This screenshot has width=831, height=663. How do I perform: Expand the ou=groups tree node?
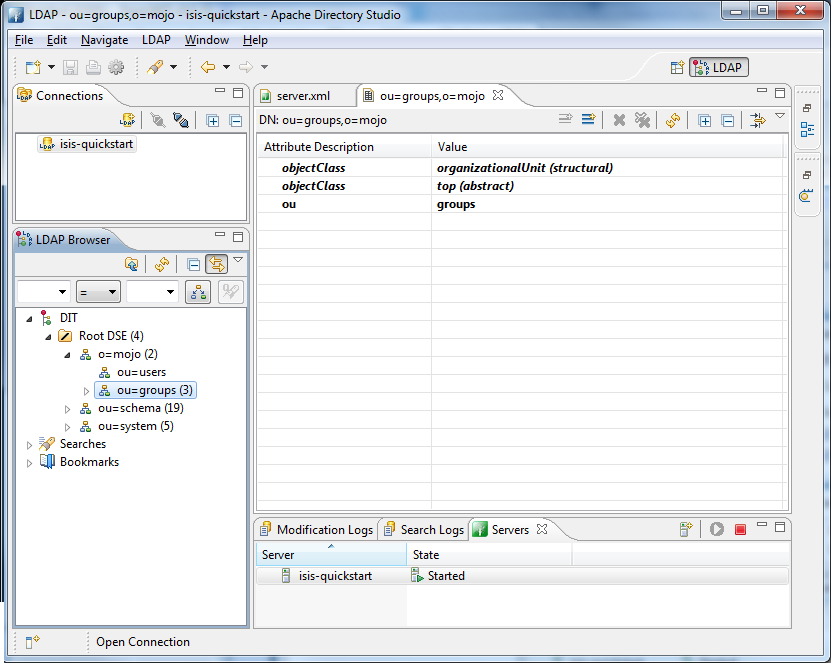[x=85, y=390]
